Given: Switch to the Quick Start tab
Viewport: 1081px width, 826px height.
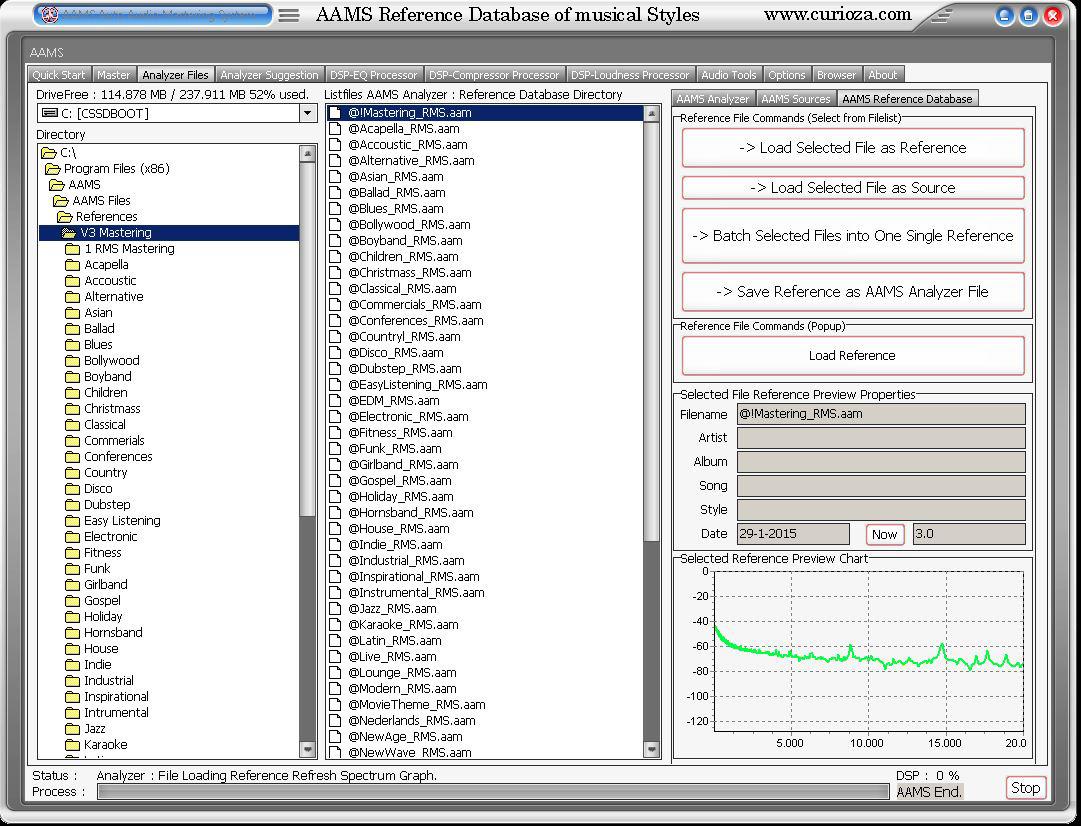Looking at the screenshot, I should [59, 74].
